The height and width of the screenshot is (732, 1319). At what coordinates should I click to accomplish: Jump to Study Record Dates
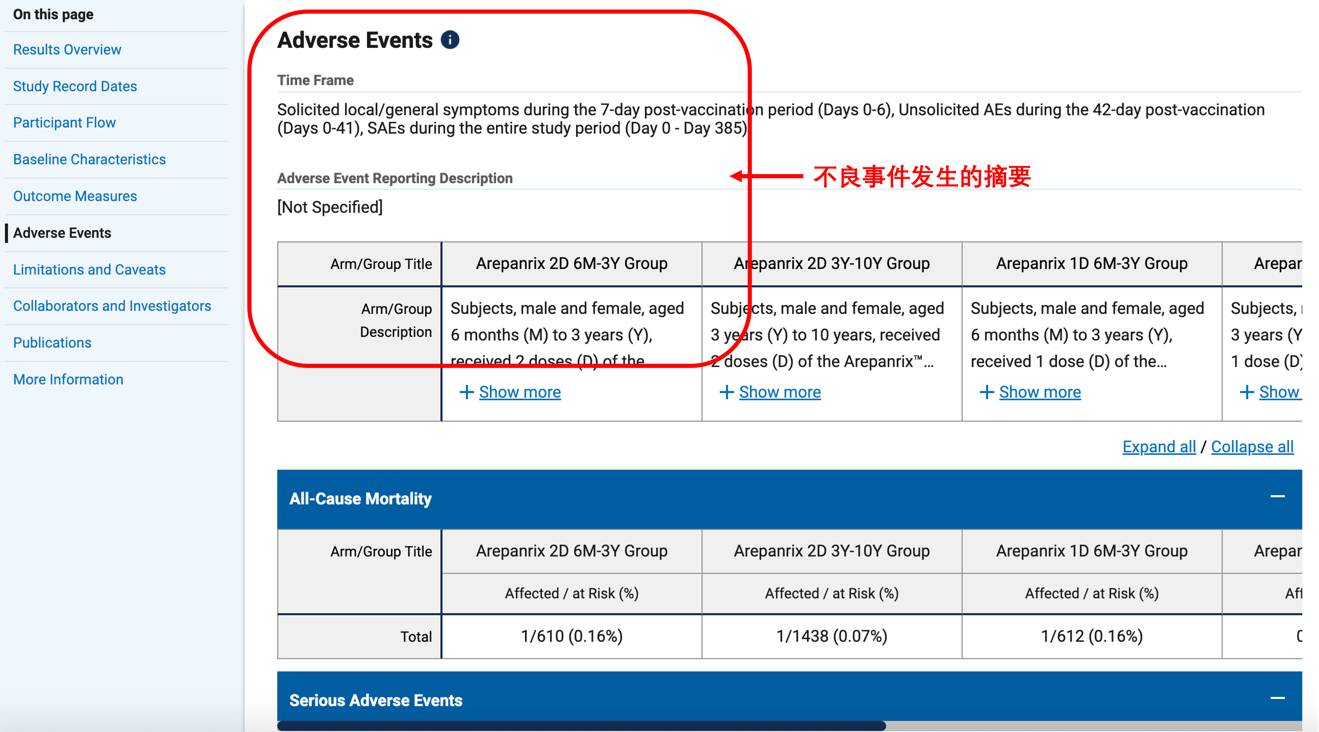pos(75,86)
